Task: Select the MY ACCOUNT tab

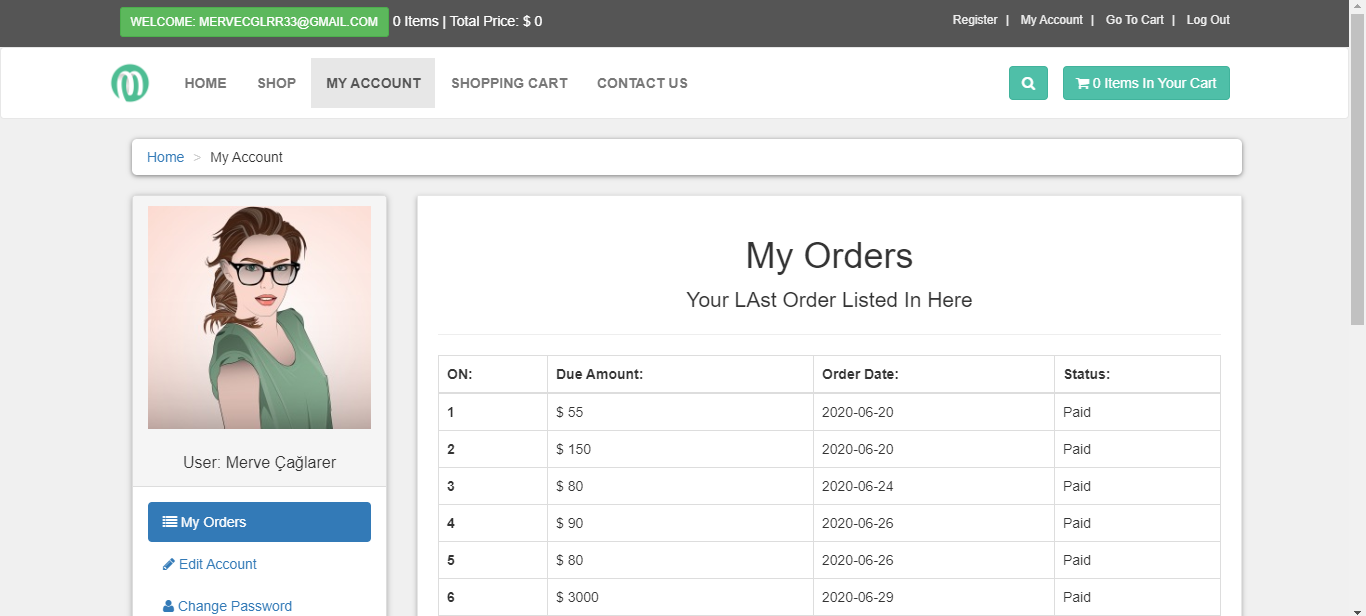Action: pyautogui.click(x=372, y=83)
